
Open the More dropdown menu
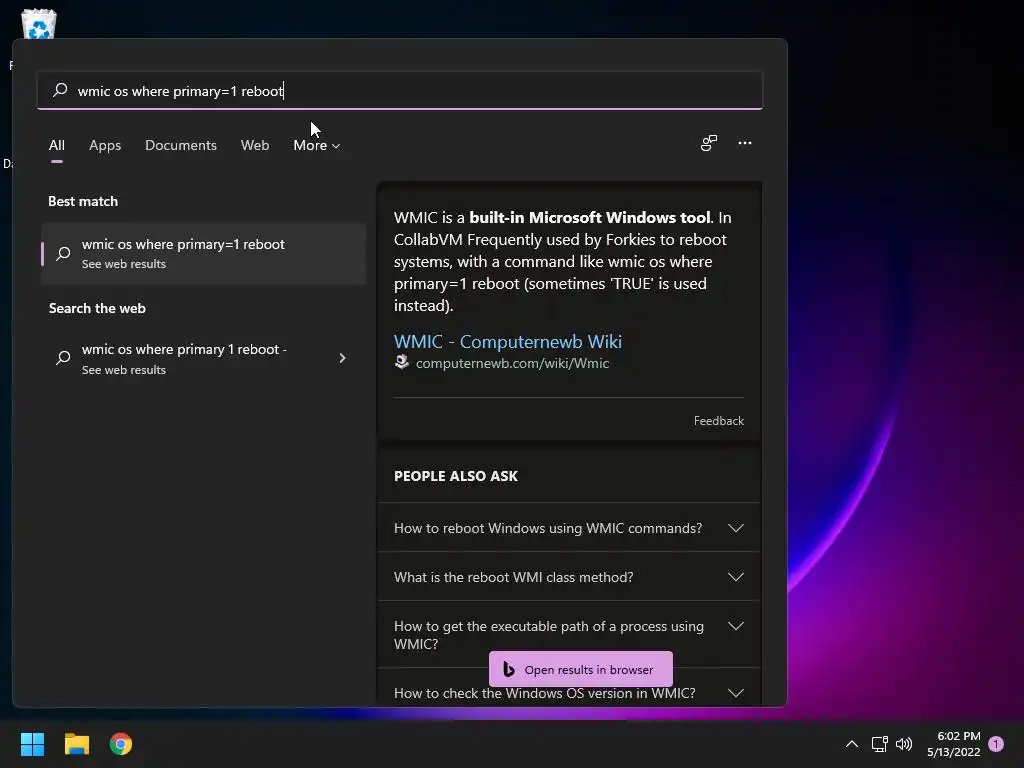(x=317, y=145)
